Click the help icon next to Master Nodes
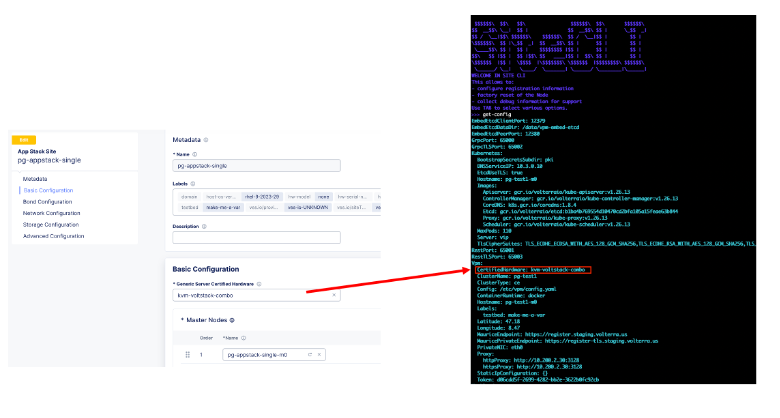The height and width of the screenshot is (418, 780). tap(233, 320)
